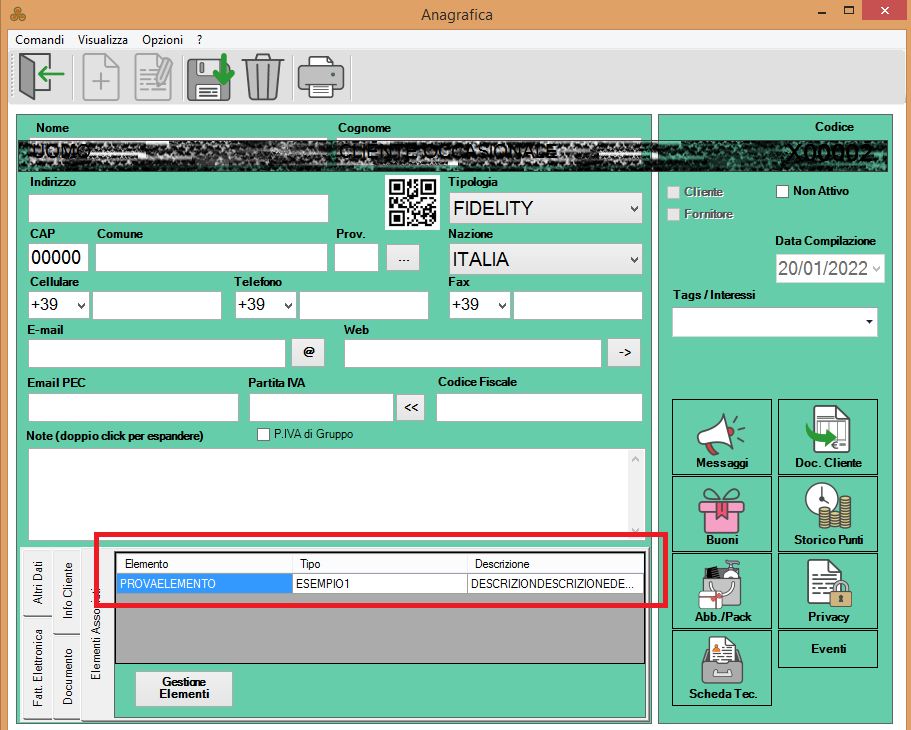
Task: Open Scheda Tec. technical sheet
Action: coord(722,667)
